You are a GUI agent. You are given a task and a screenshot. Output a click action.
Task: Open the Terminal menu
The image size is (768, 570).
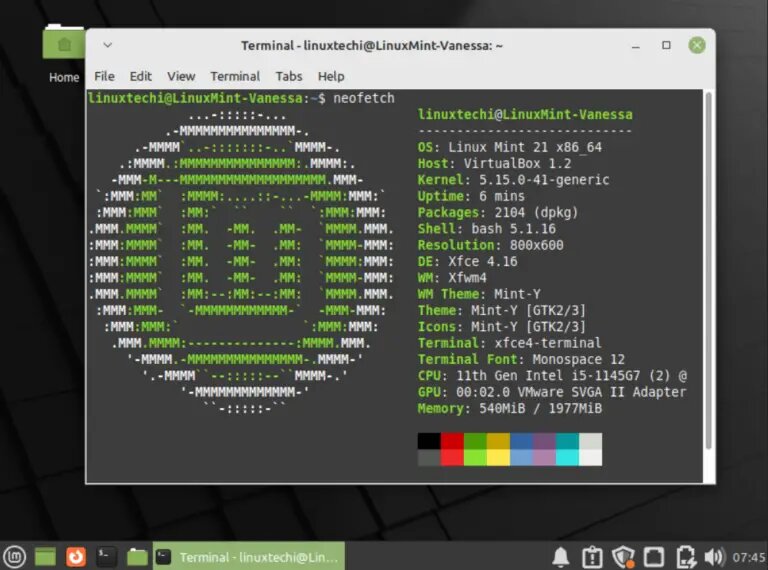pyautogui.click(x=235, y=76)
